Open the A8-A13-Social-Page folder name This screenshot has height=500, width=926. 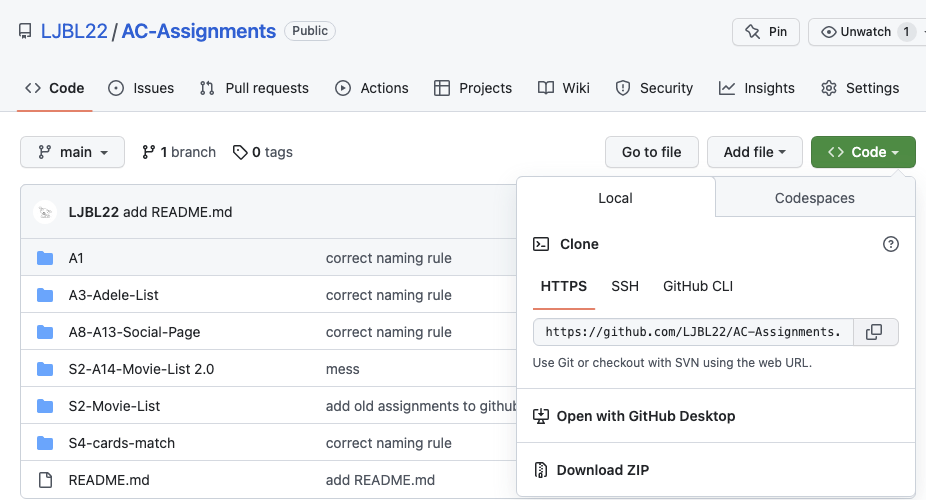[135, 332]
